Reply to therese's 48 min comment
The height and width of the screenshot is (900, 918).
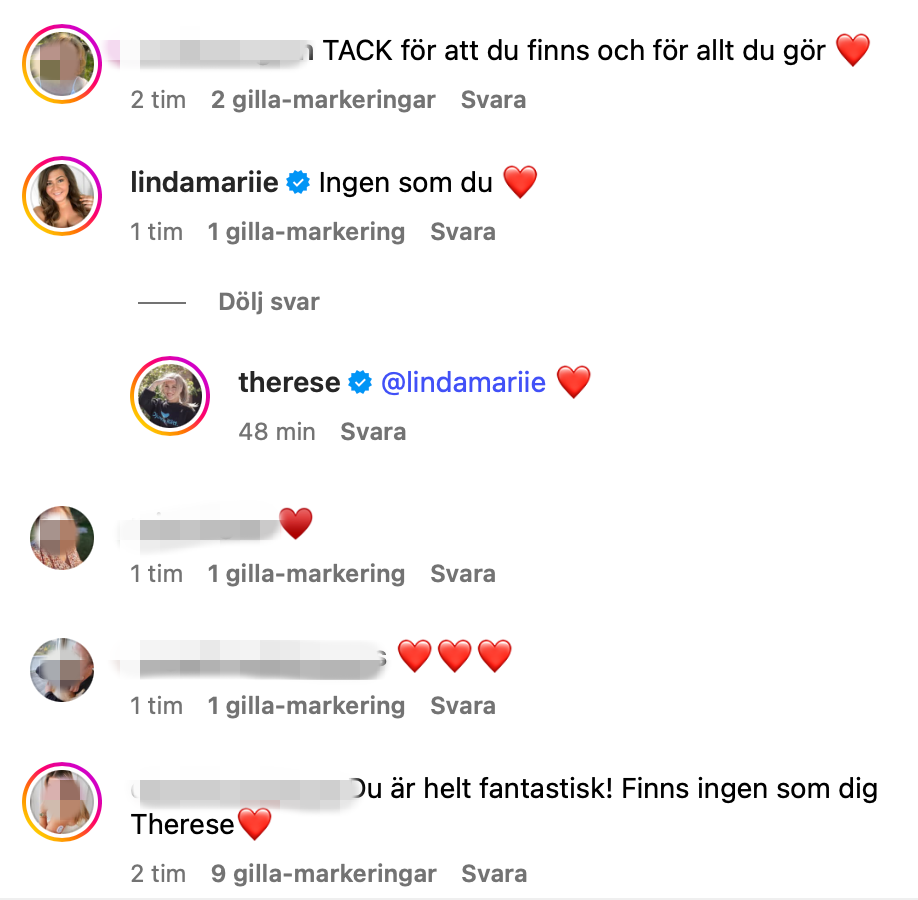373,432
